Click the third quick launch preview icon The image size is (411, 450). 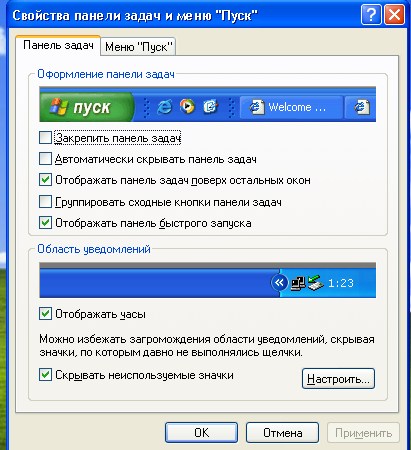pos(210,107)
